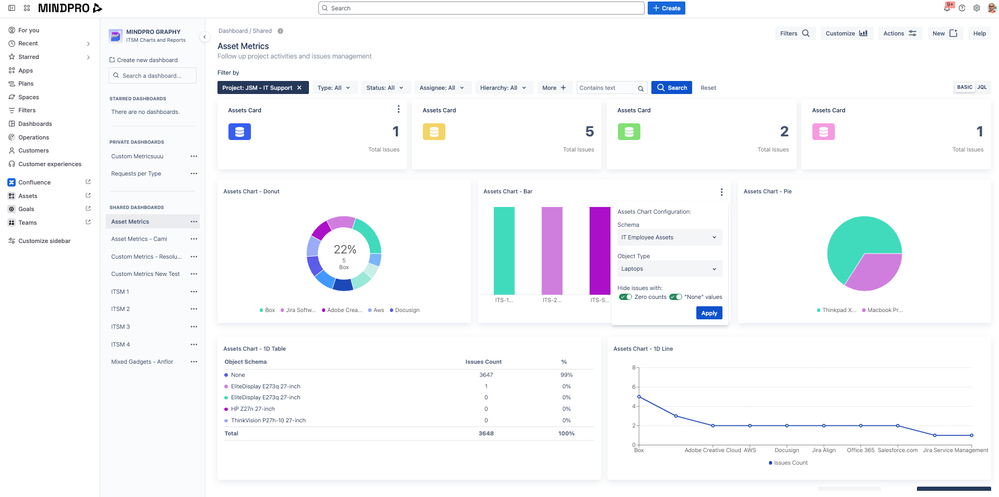Switch to JQL filter mode
The height and width of the screenshot is (497, 999).
[982, 87]
